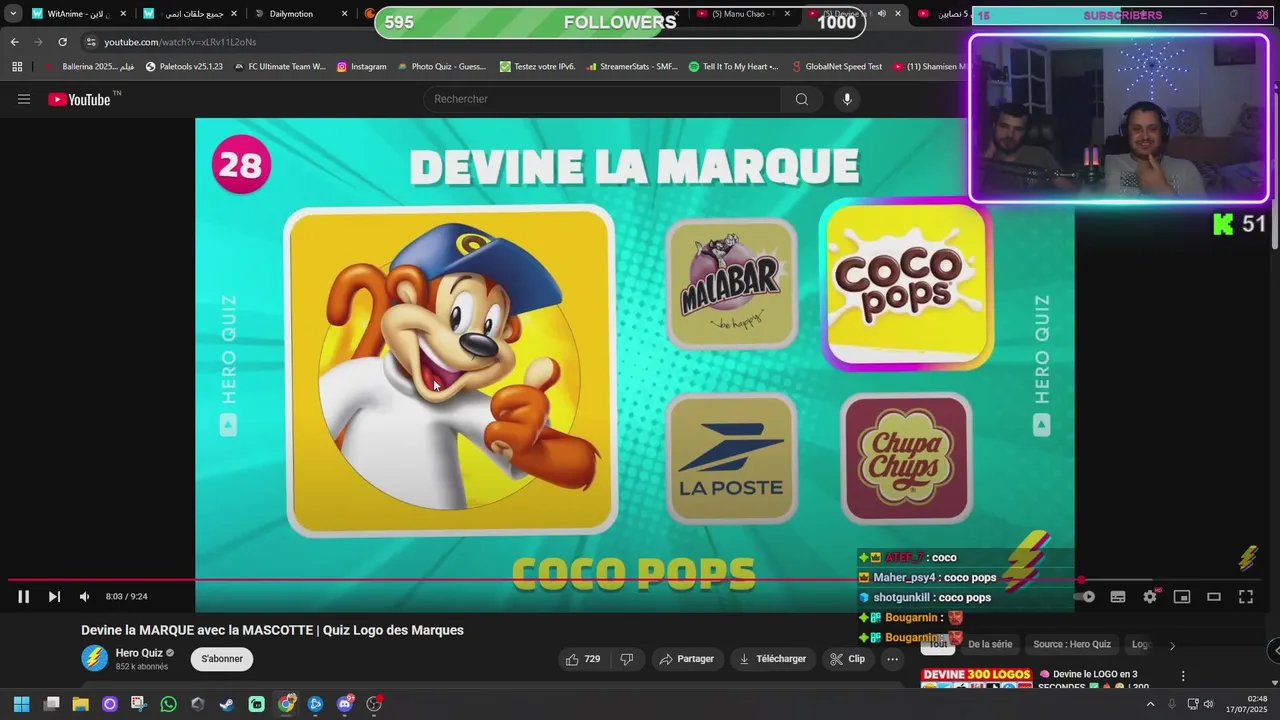Subscribe with the S'abonner button
Viewport: 1280px width, 720px height.
click(222, 659)
